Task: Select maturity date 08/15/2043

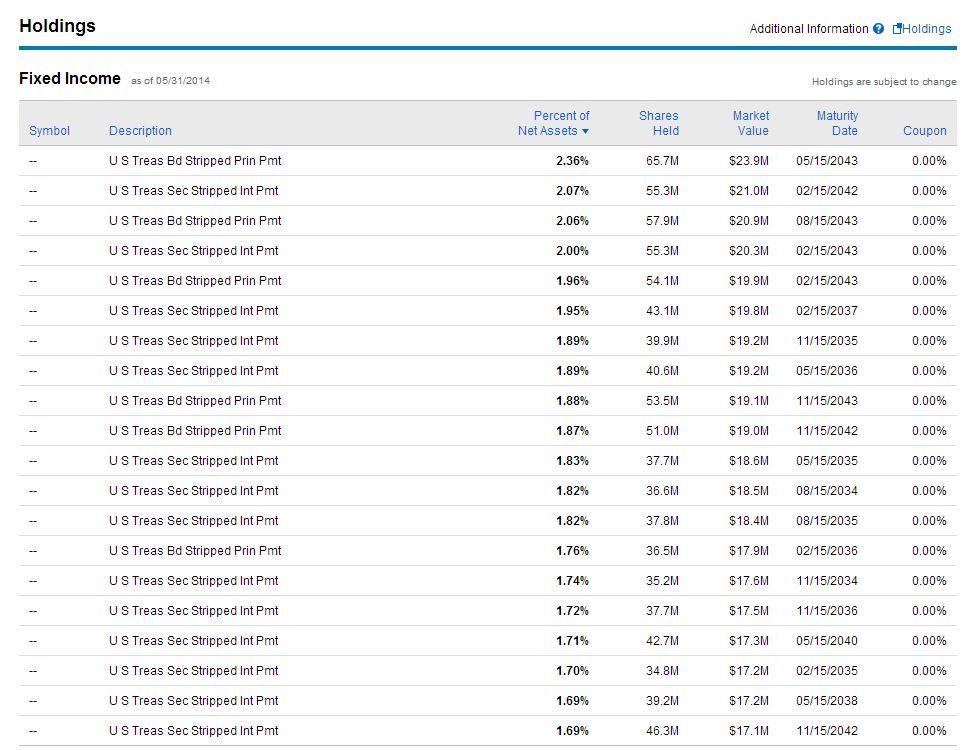Action: (x=826, y=221)
